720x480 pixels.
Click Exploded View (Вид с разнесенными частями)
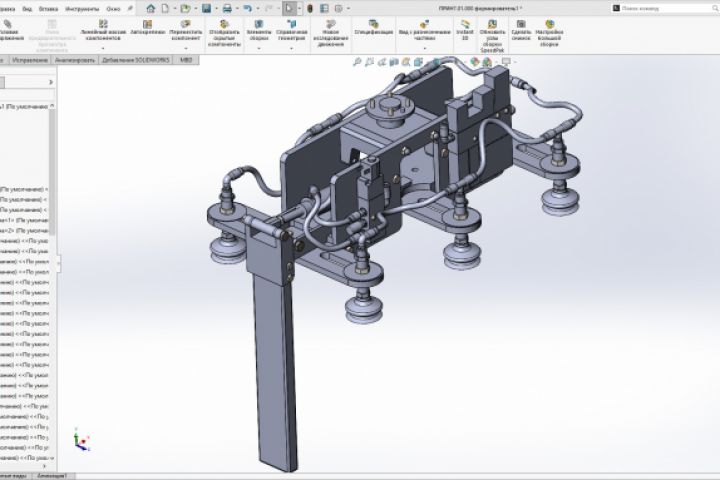click(425, 30)
